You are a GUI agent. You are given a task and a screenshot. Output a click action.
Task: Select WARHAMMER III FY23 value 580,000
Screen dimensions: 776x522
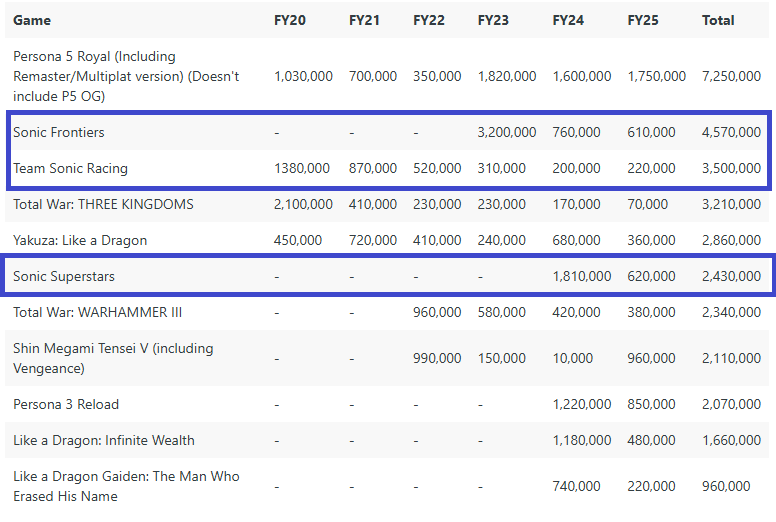pos(501,312)
